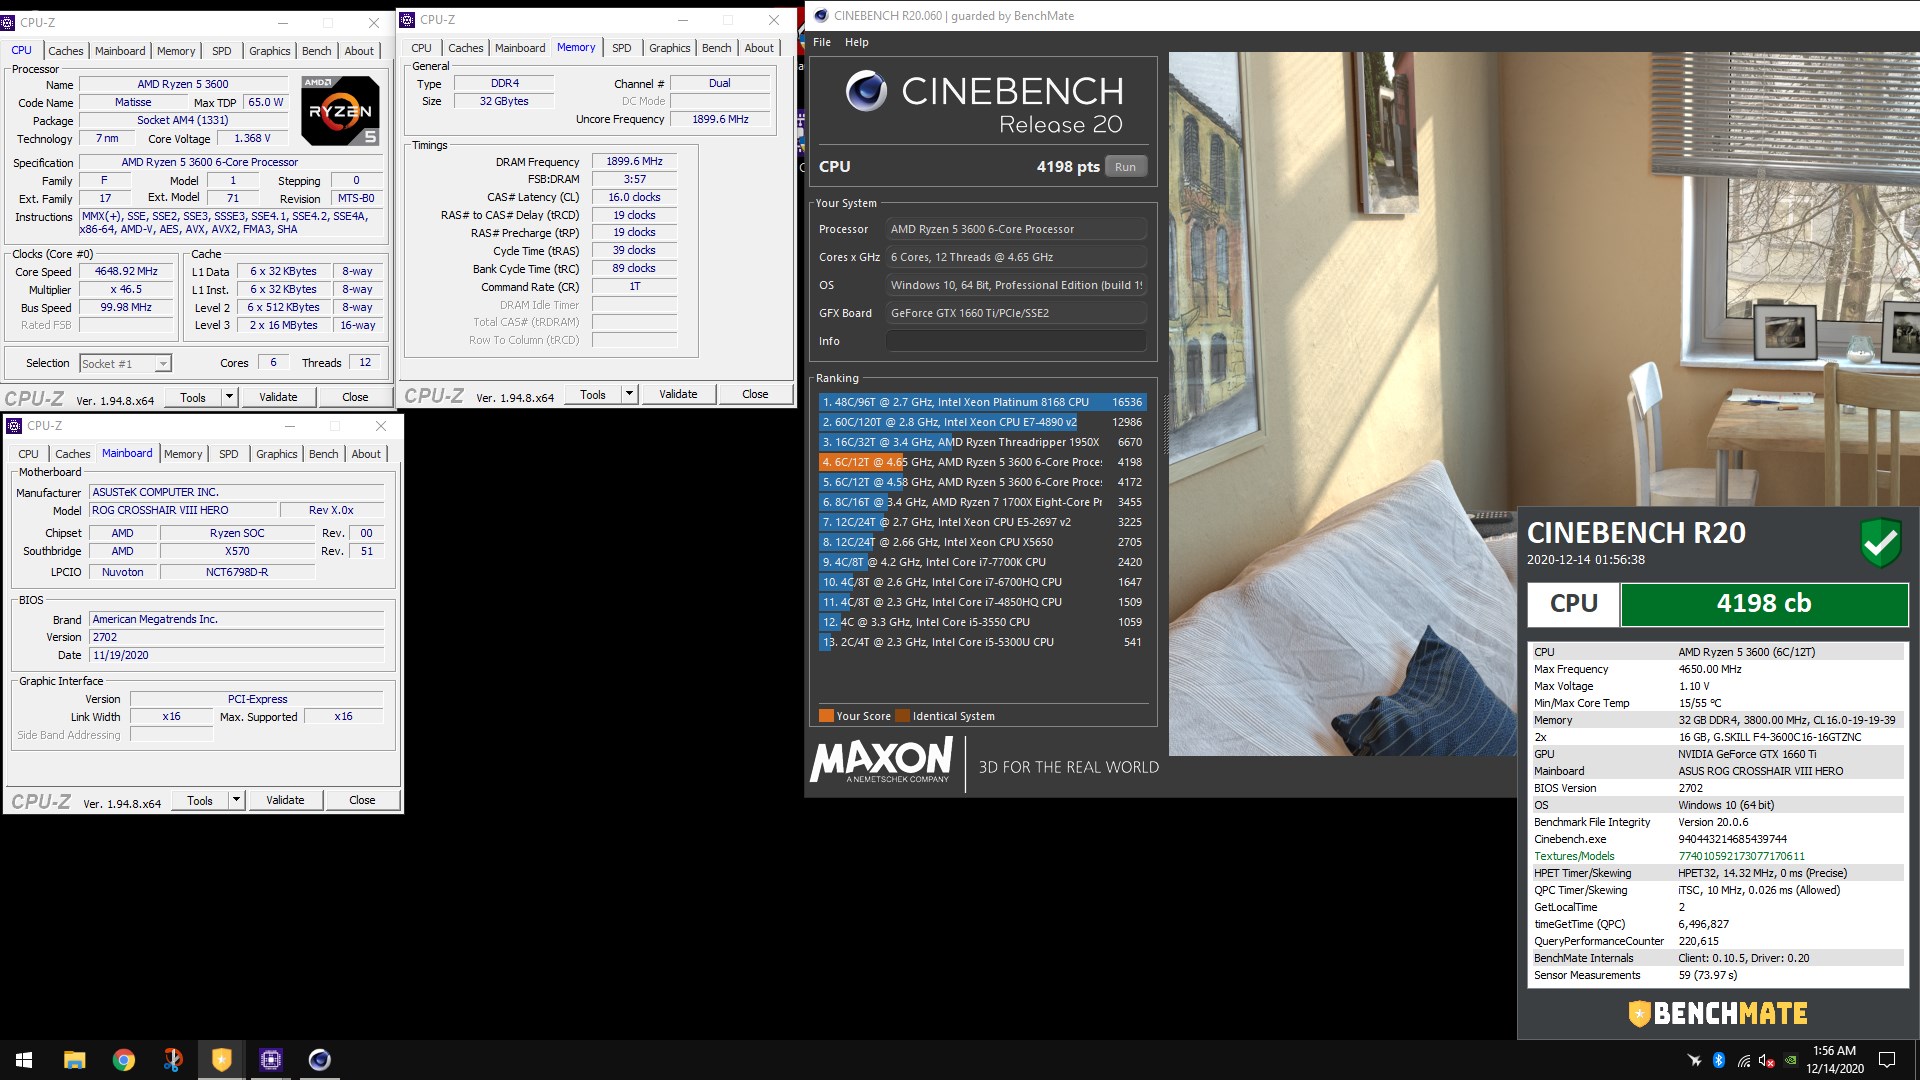
Task: Click BIOS Version 2702 field
Action: pos(237,637)
